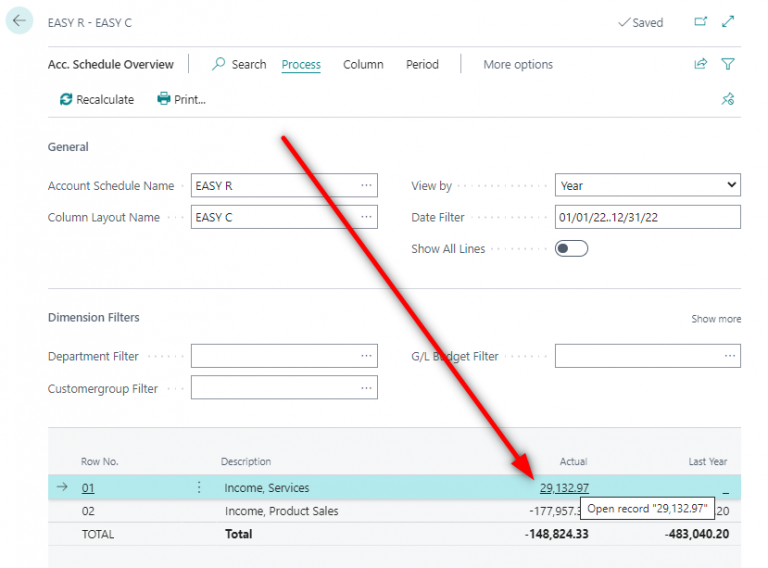
Task: Open row 01 more options menu
Action: click(x=199, y=487)
